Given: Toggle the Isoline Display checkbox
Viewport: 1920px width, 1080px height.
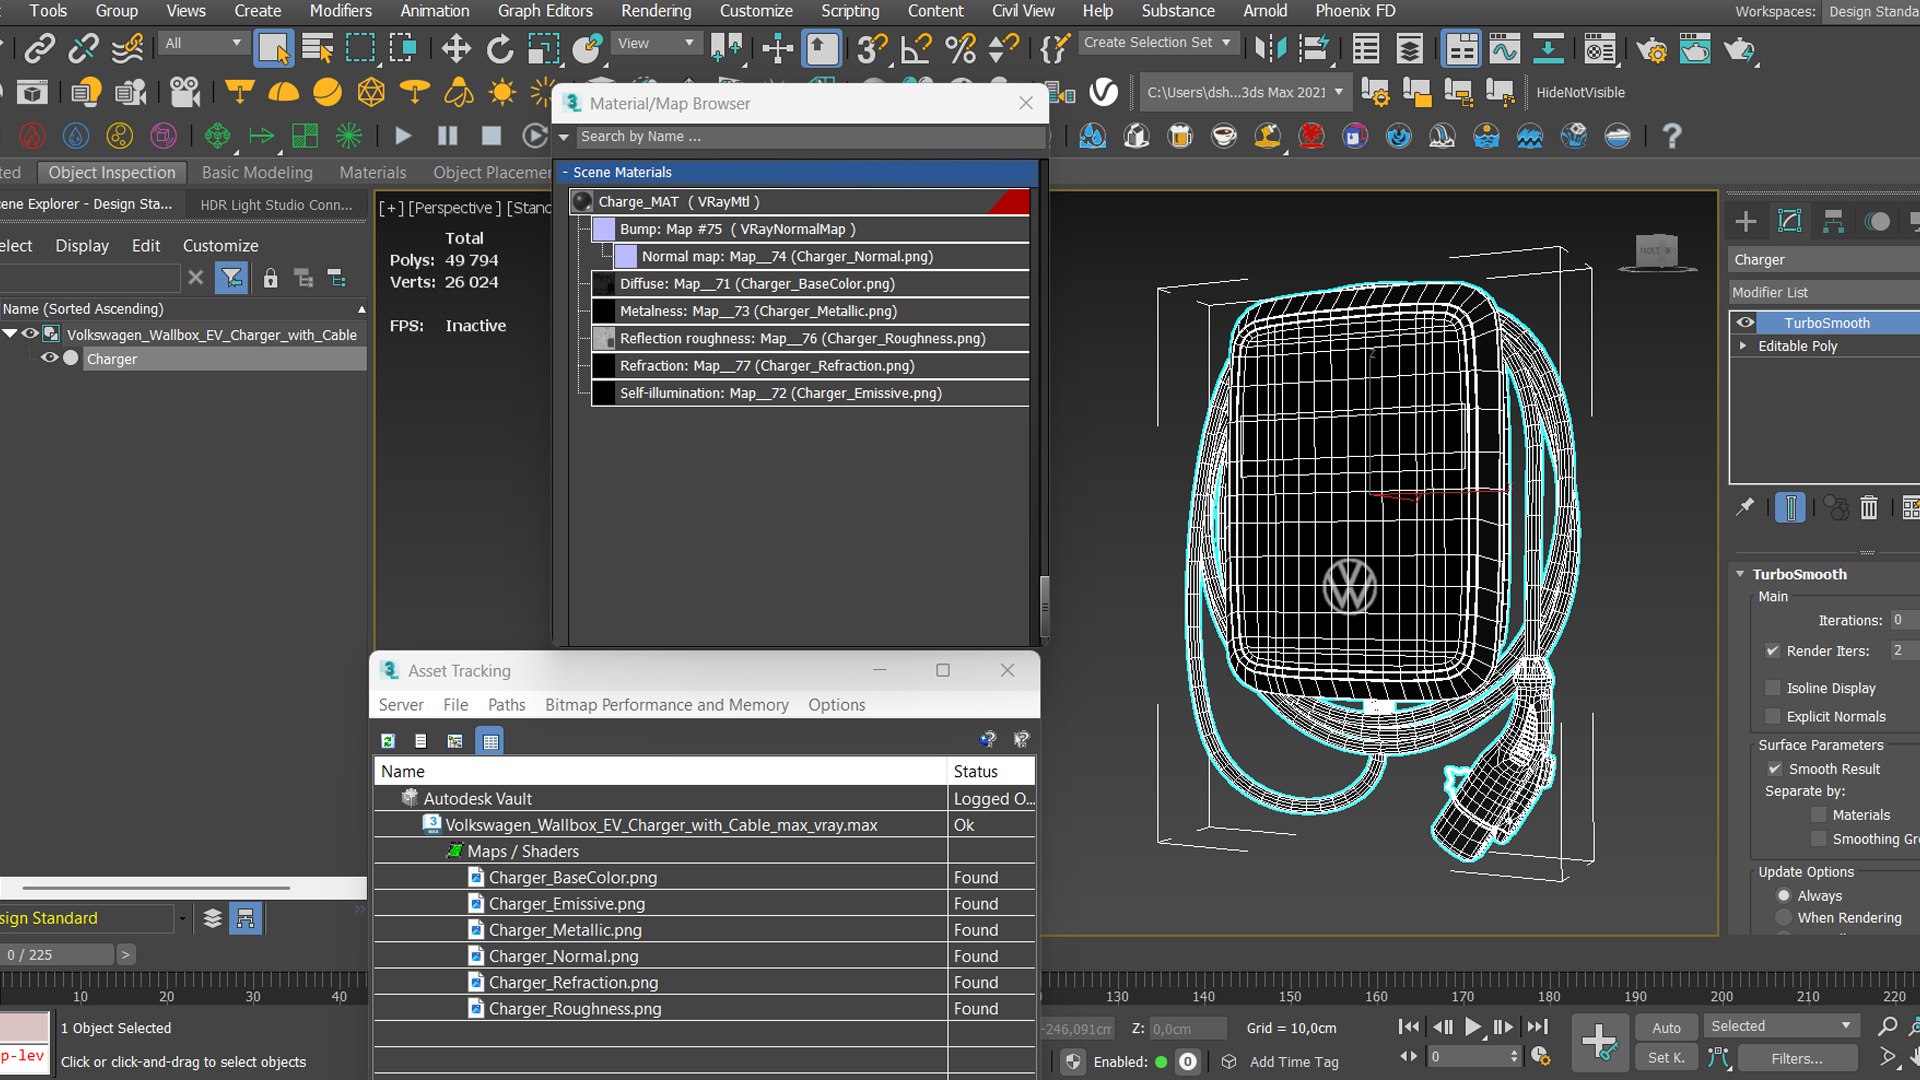Looking at the screenshot, I should pyautogui.click(x=1773, y=688).
